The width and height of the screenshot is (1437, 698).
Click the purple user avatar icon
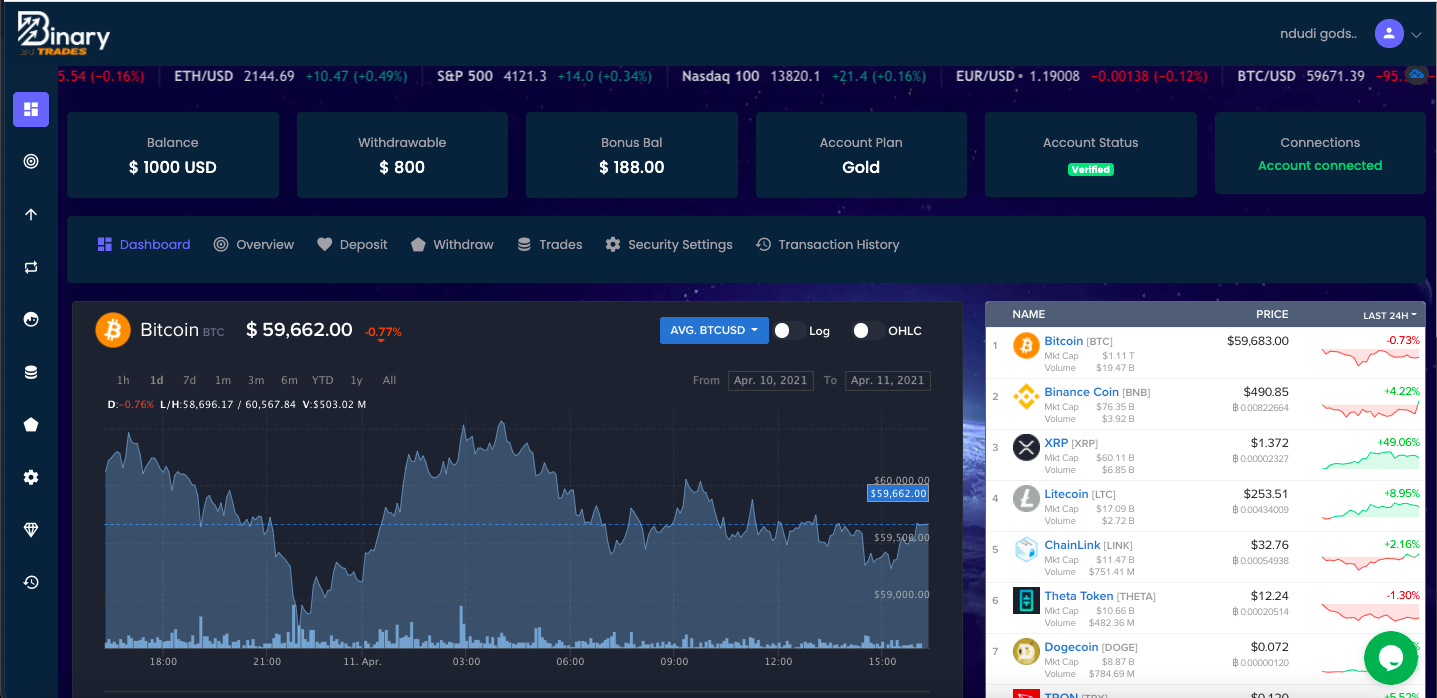[x=1389, y=34]
